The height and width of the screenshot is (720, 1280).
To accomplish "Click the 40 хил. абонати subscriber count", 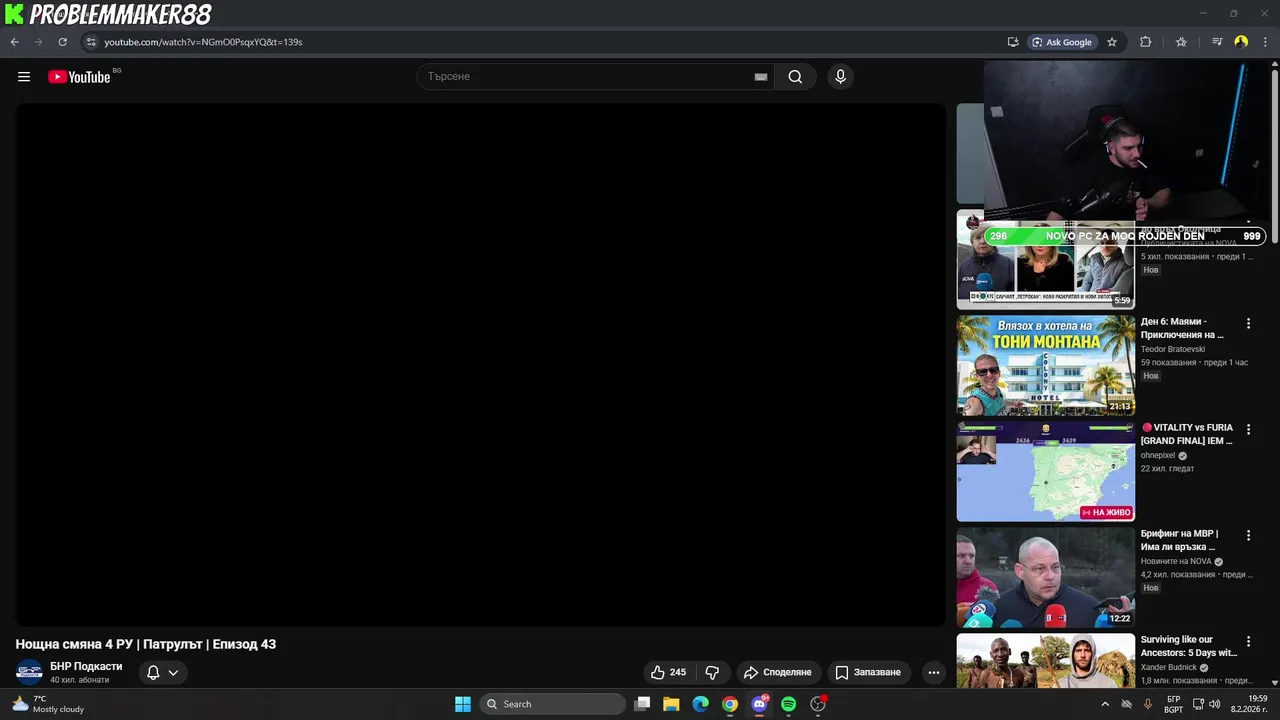I will click(x=79, y=680).
